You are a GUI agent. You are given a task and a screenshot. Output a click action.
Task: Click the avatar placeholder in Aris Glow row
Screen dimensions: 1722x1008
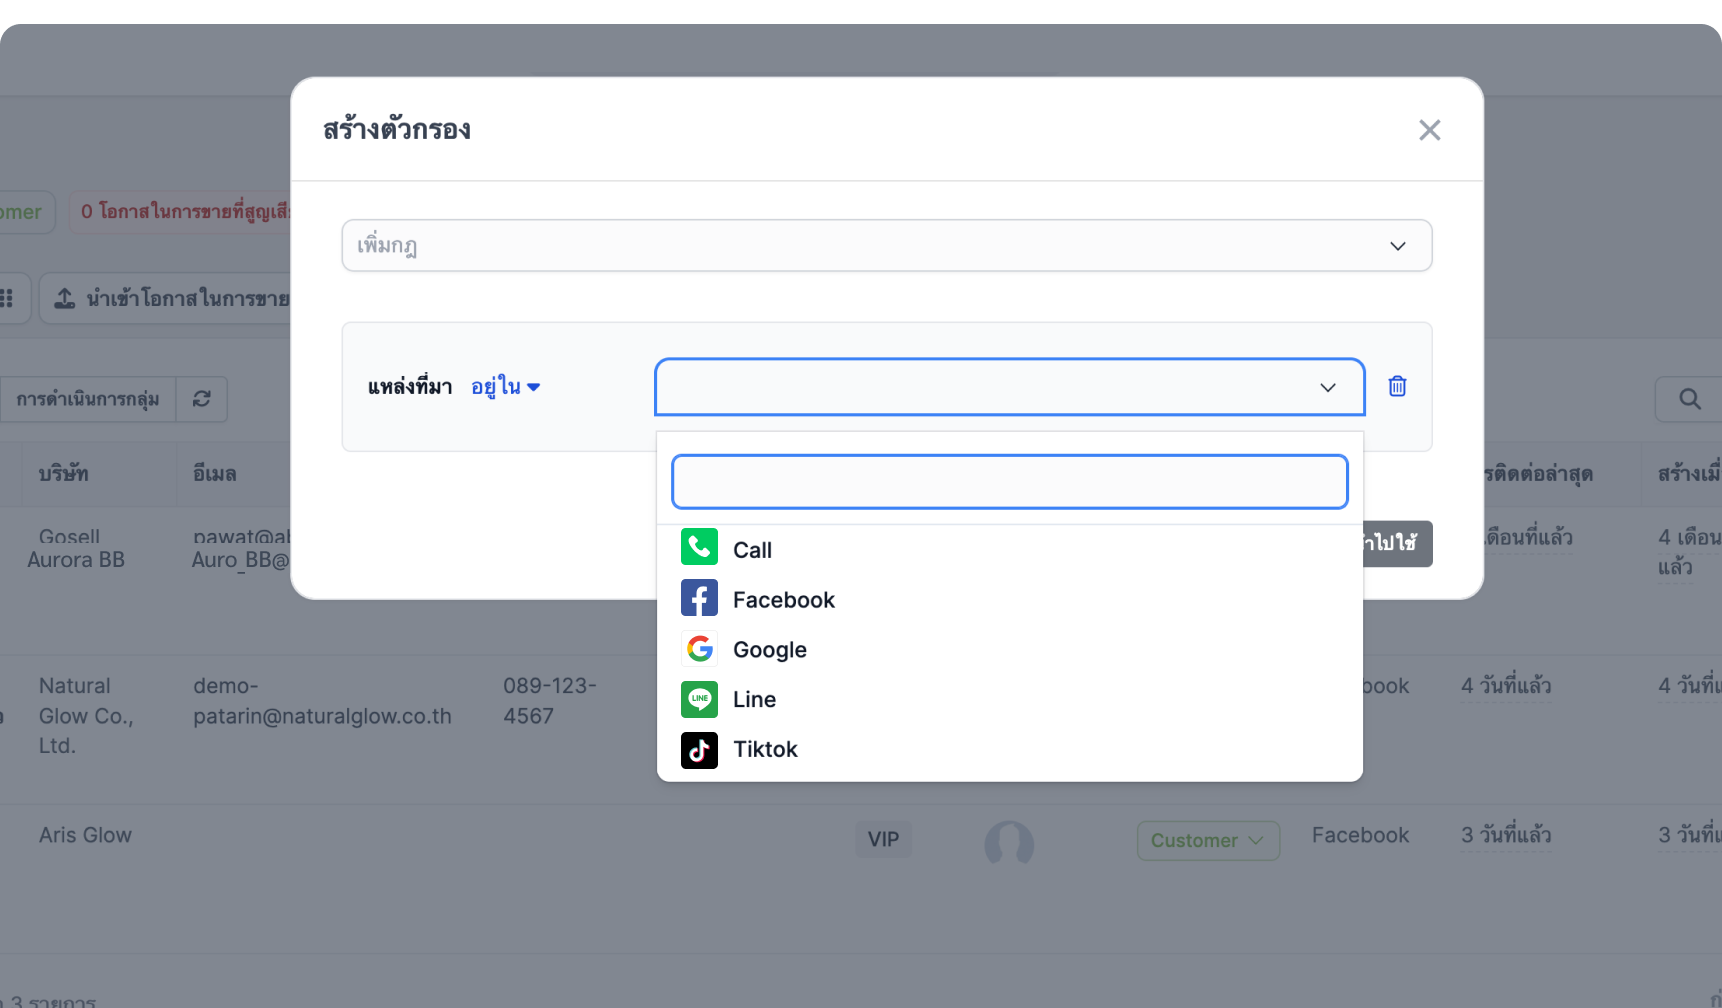1009,843
